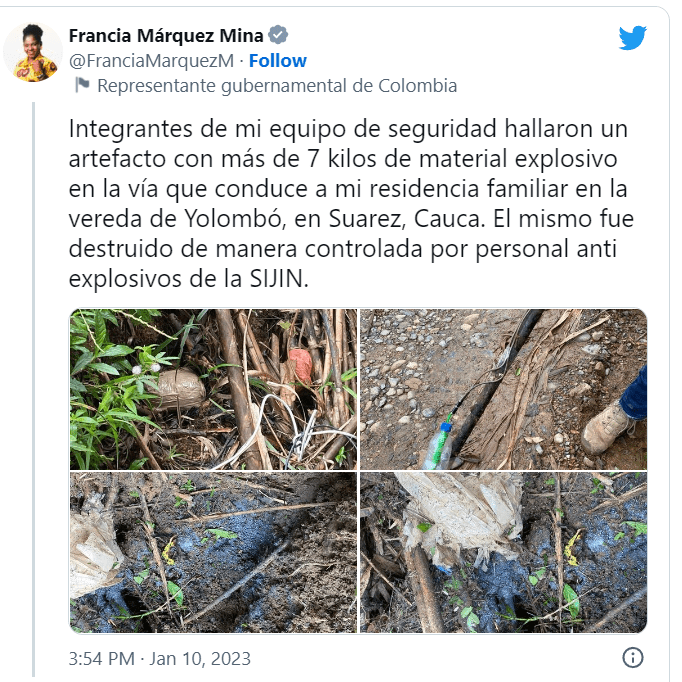The width and height of the screenshot is (682, 682).
Task: Click the Twitter bird logo
Action: [x=632, y=38]
